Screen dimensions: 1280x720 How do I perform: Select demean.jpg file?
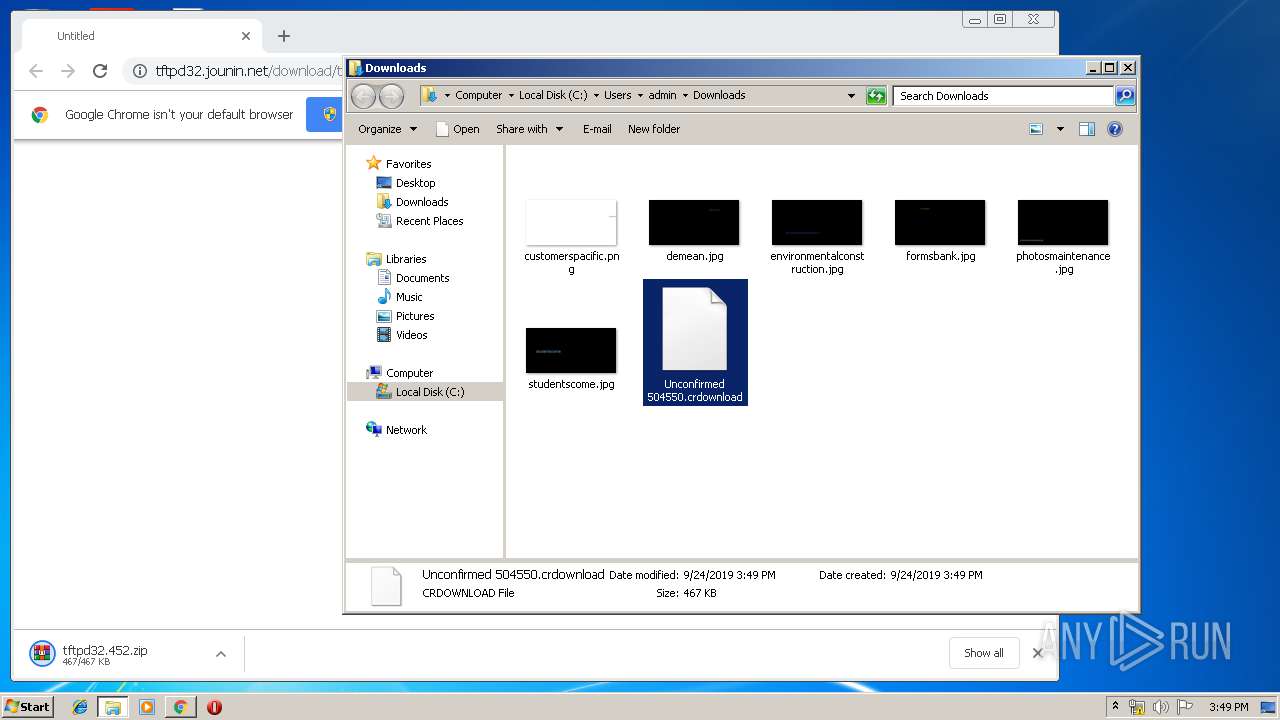click(694, 231)
